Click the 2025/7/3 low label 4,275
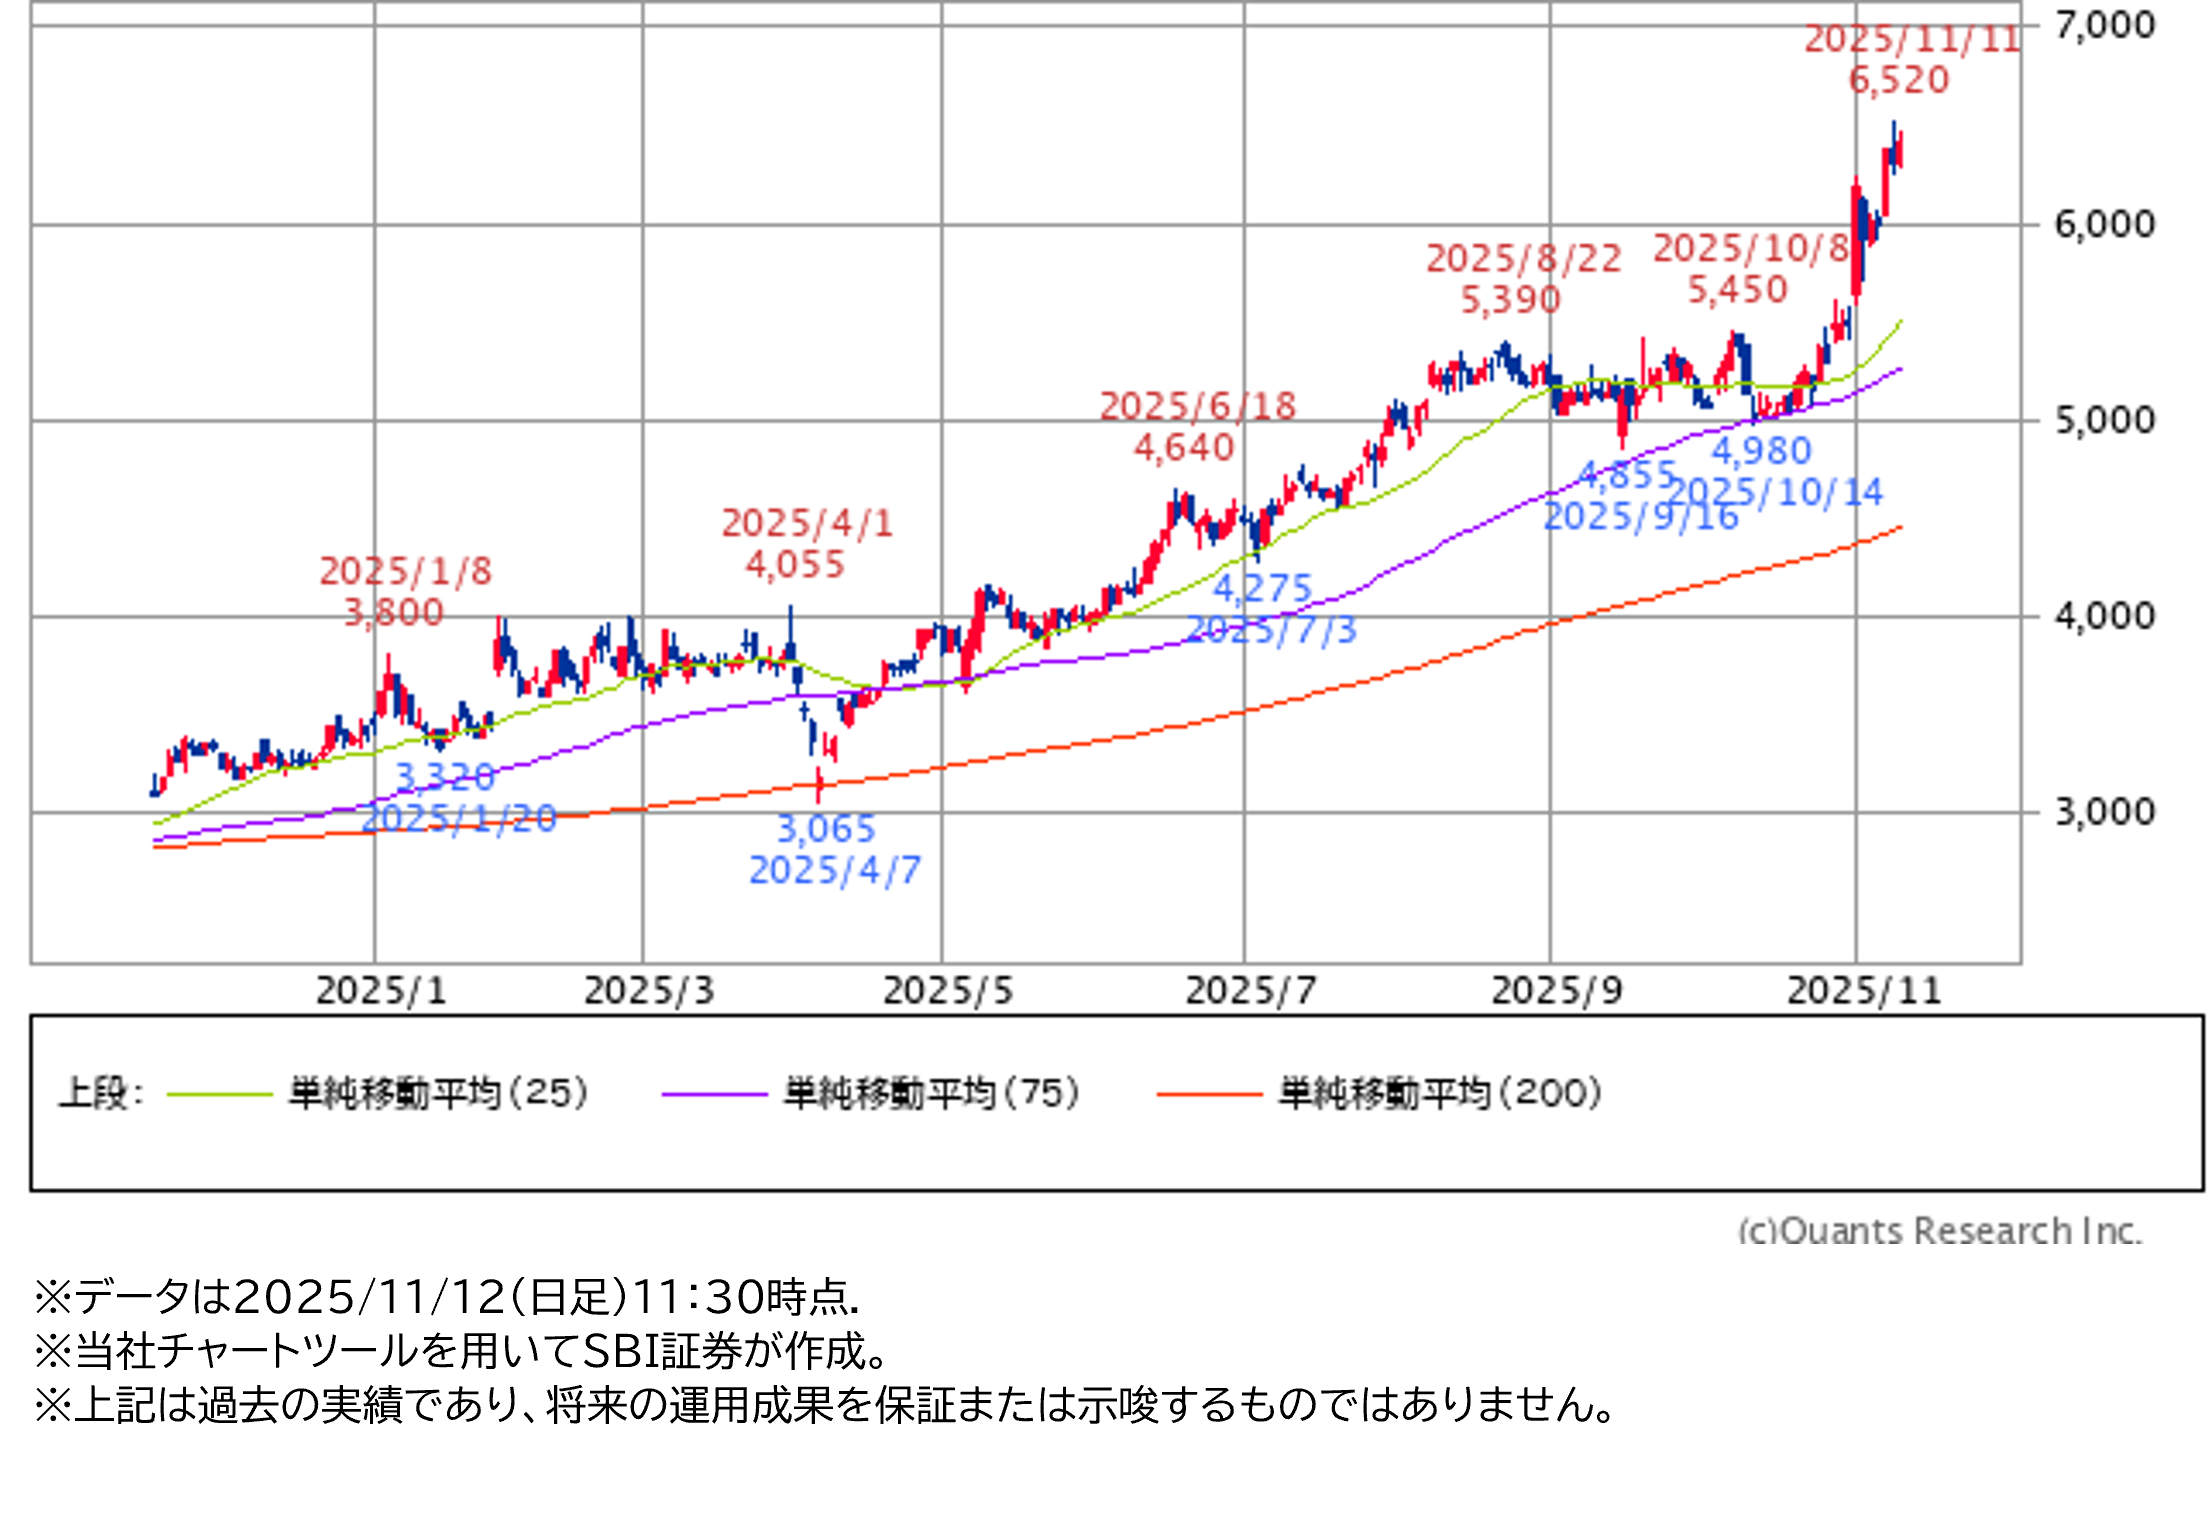The image size is (2212, 1521). pos(1262,588)
